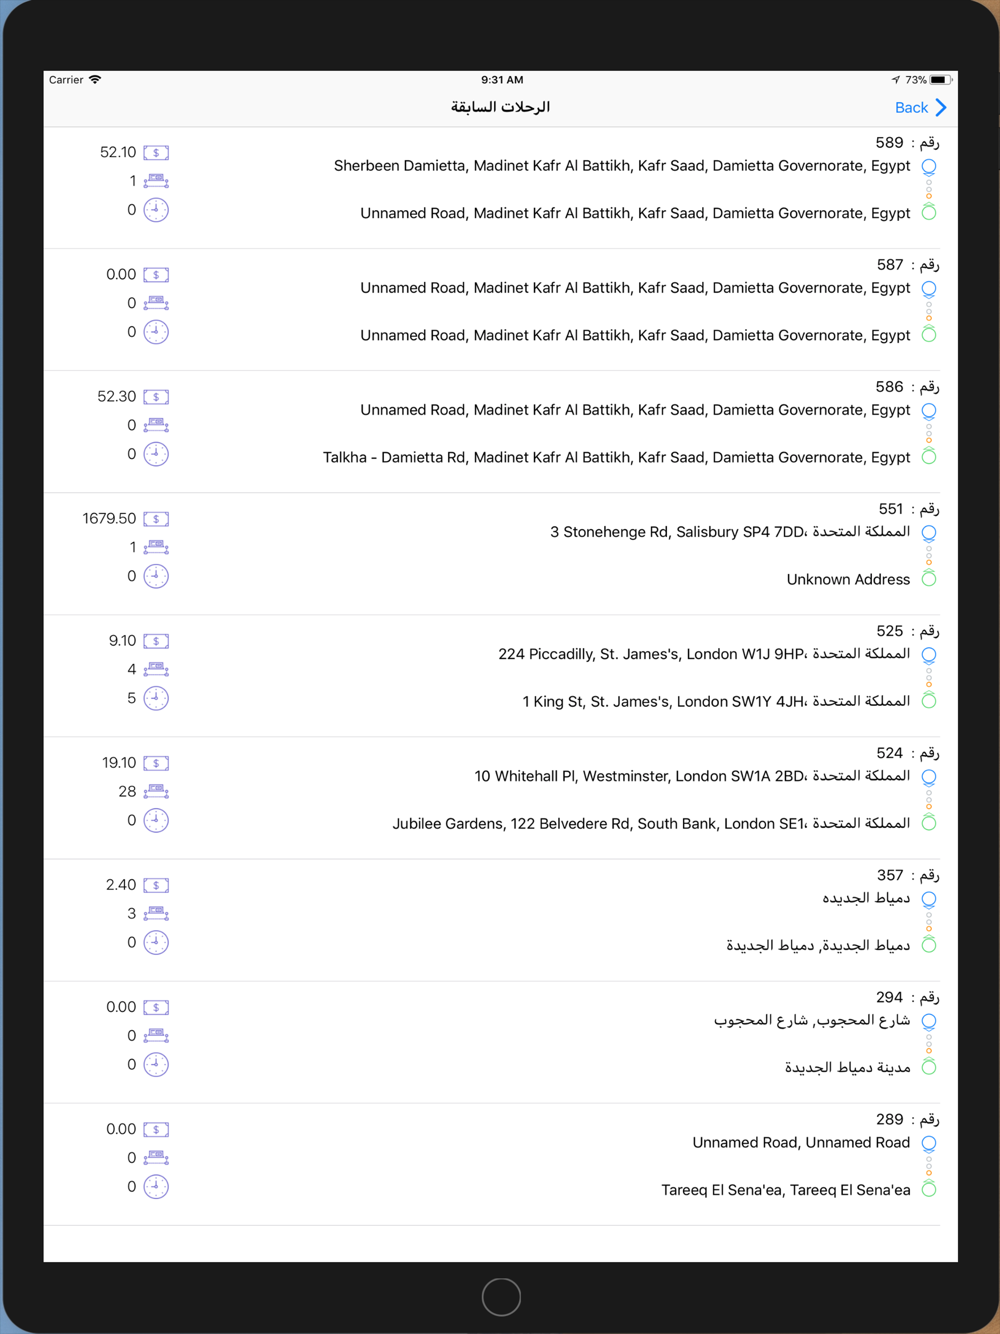Click the green drop-off circle for Unknown Address

point(929,578)
